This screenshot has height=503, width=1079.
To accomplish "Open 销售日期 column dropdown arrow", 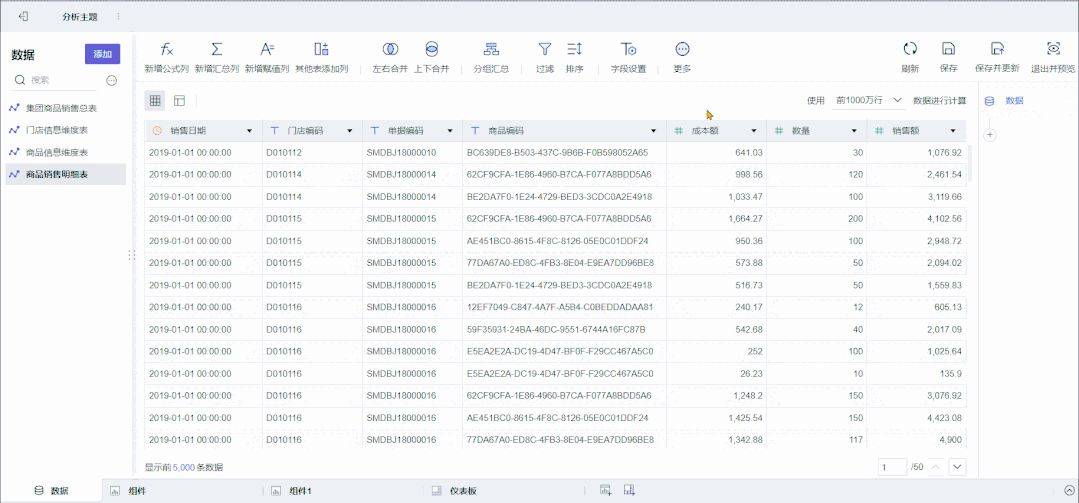I will [249, 131].
